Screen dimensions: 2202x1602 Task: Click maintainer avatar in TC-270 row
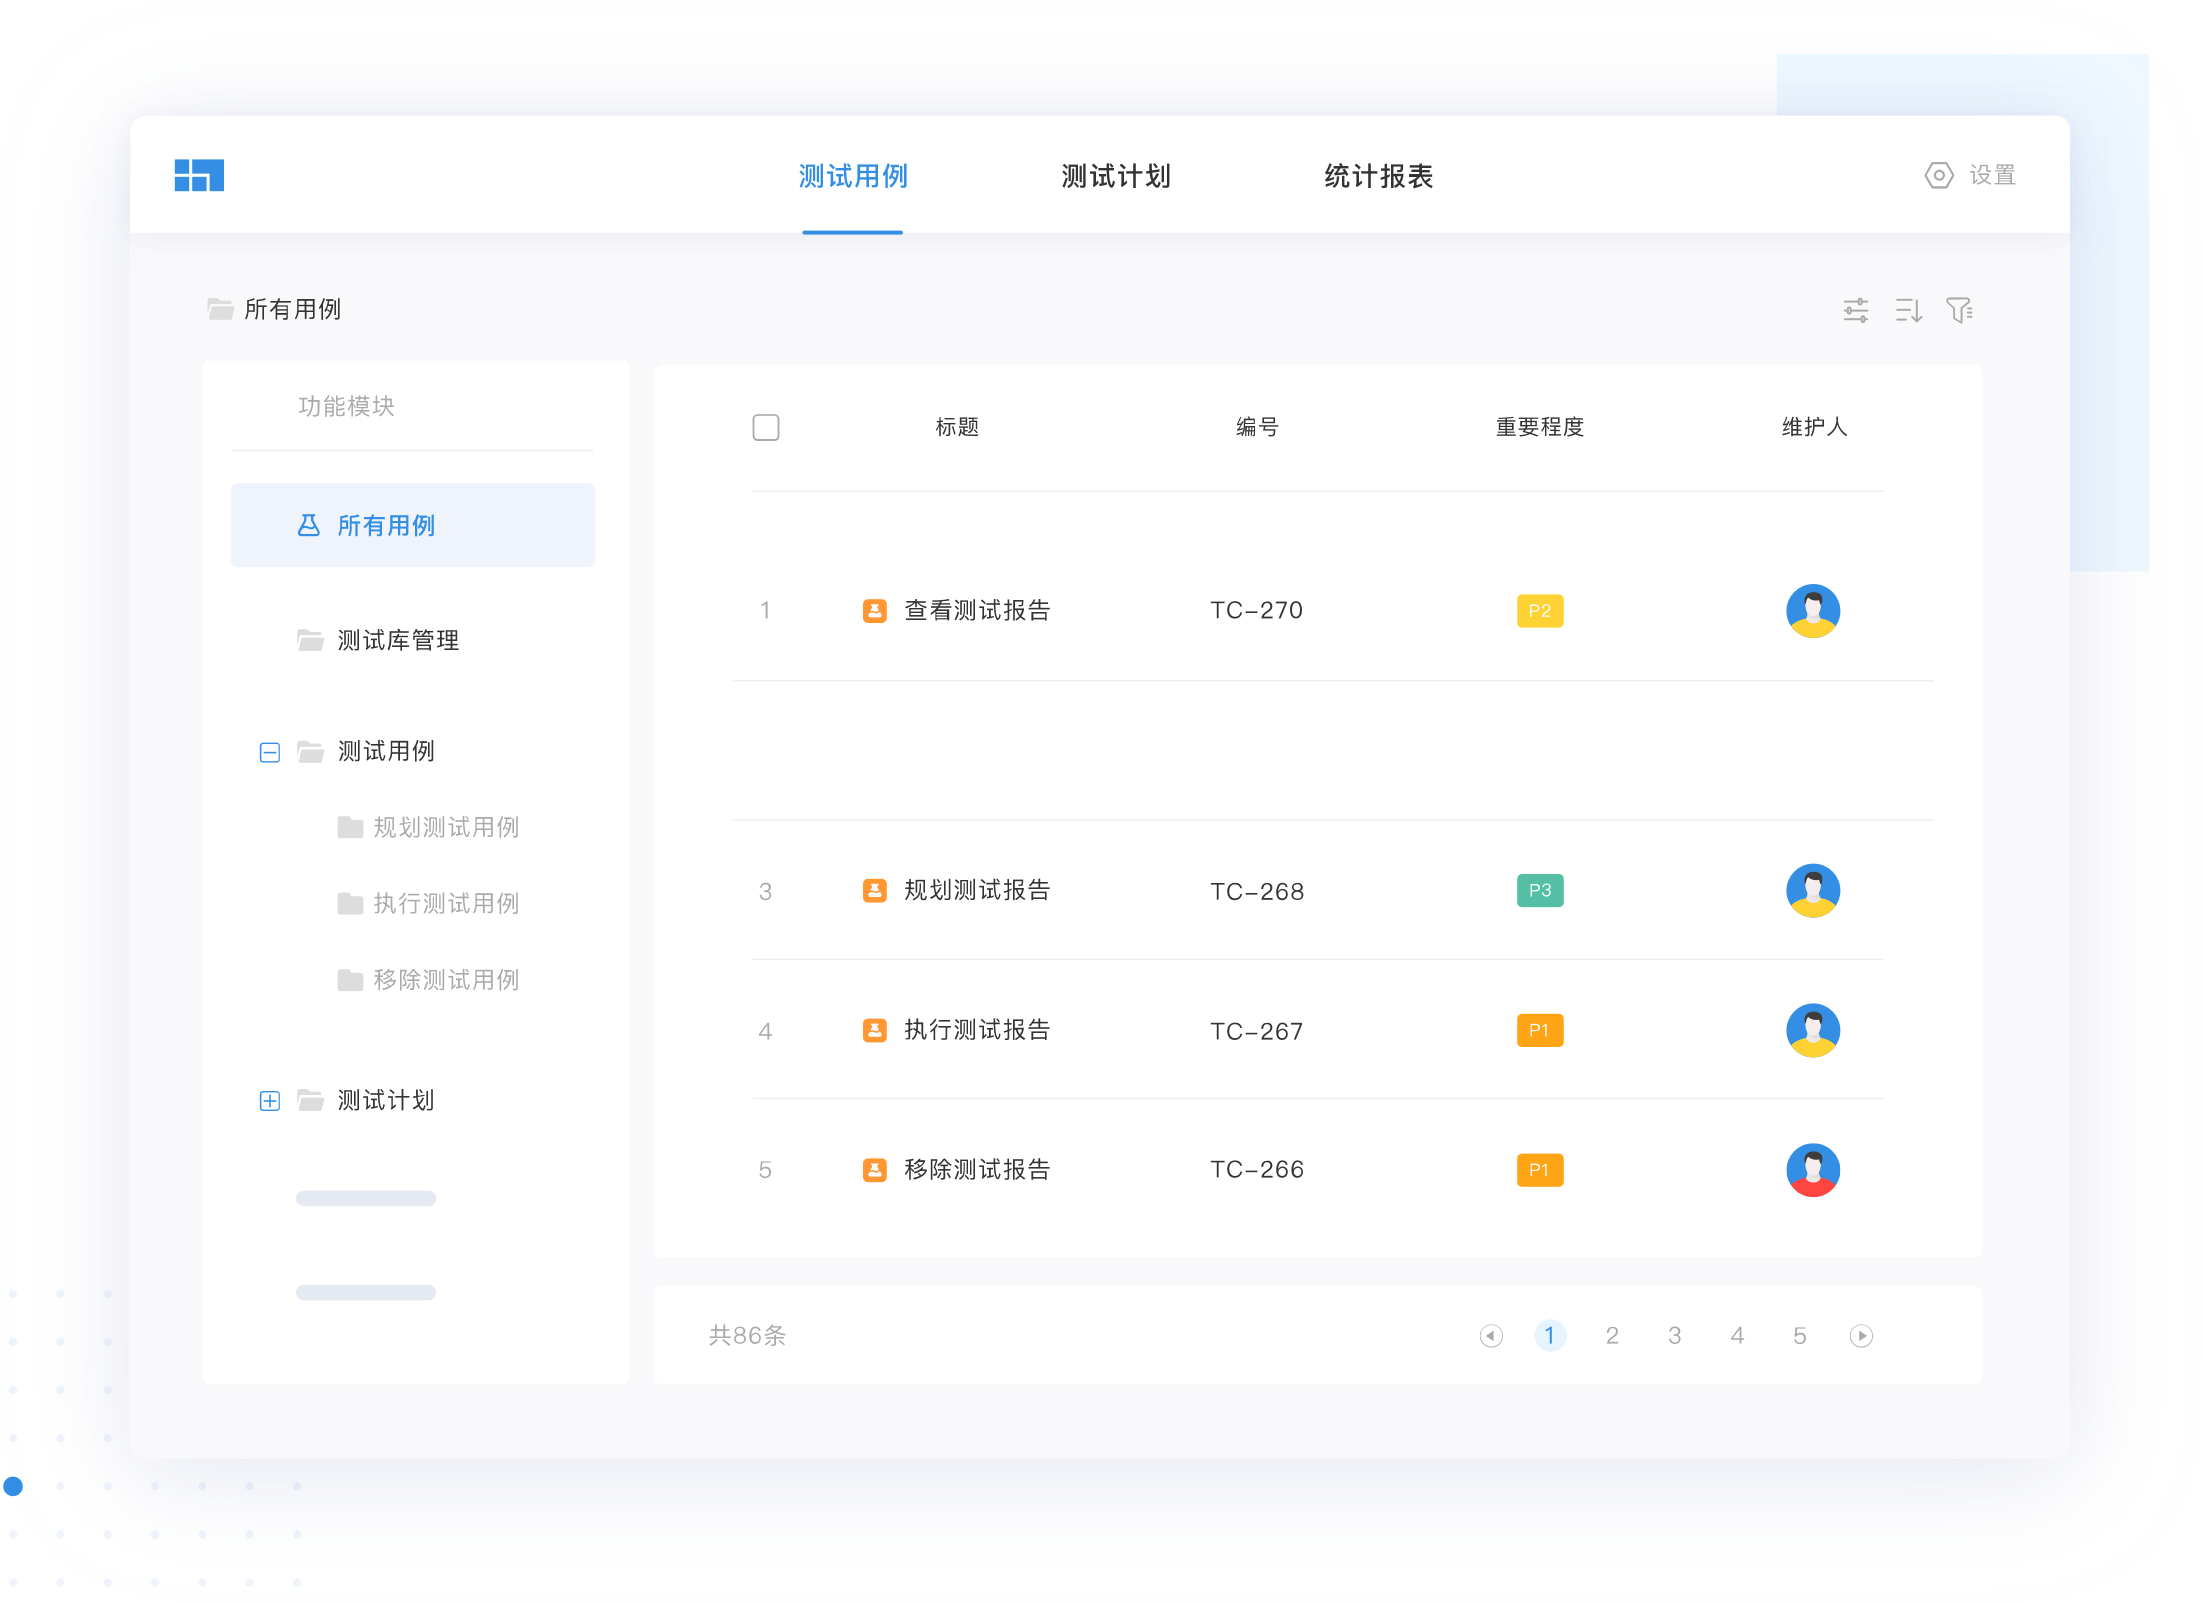coord(1813,611)
